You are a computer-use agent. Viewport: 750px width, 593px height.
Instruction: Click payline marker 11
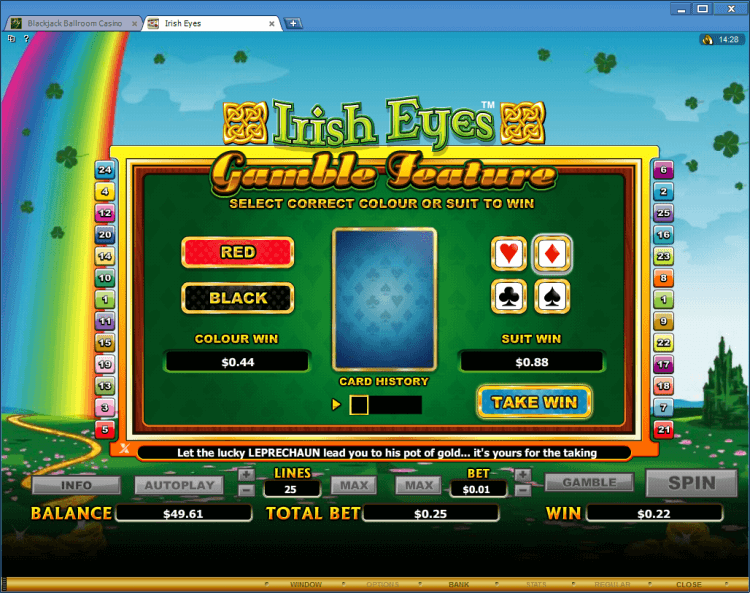pyautogui.click(x=105, y=321)
